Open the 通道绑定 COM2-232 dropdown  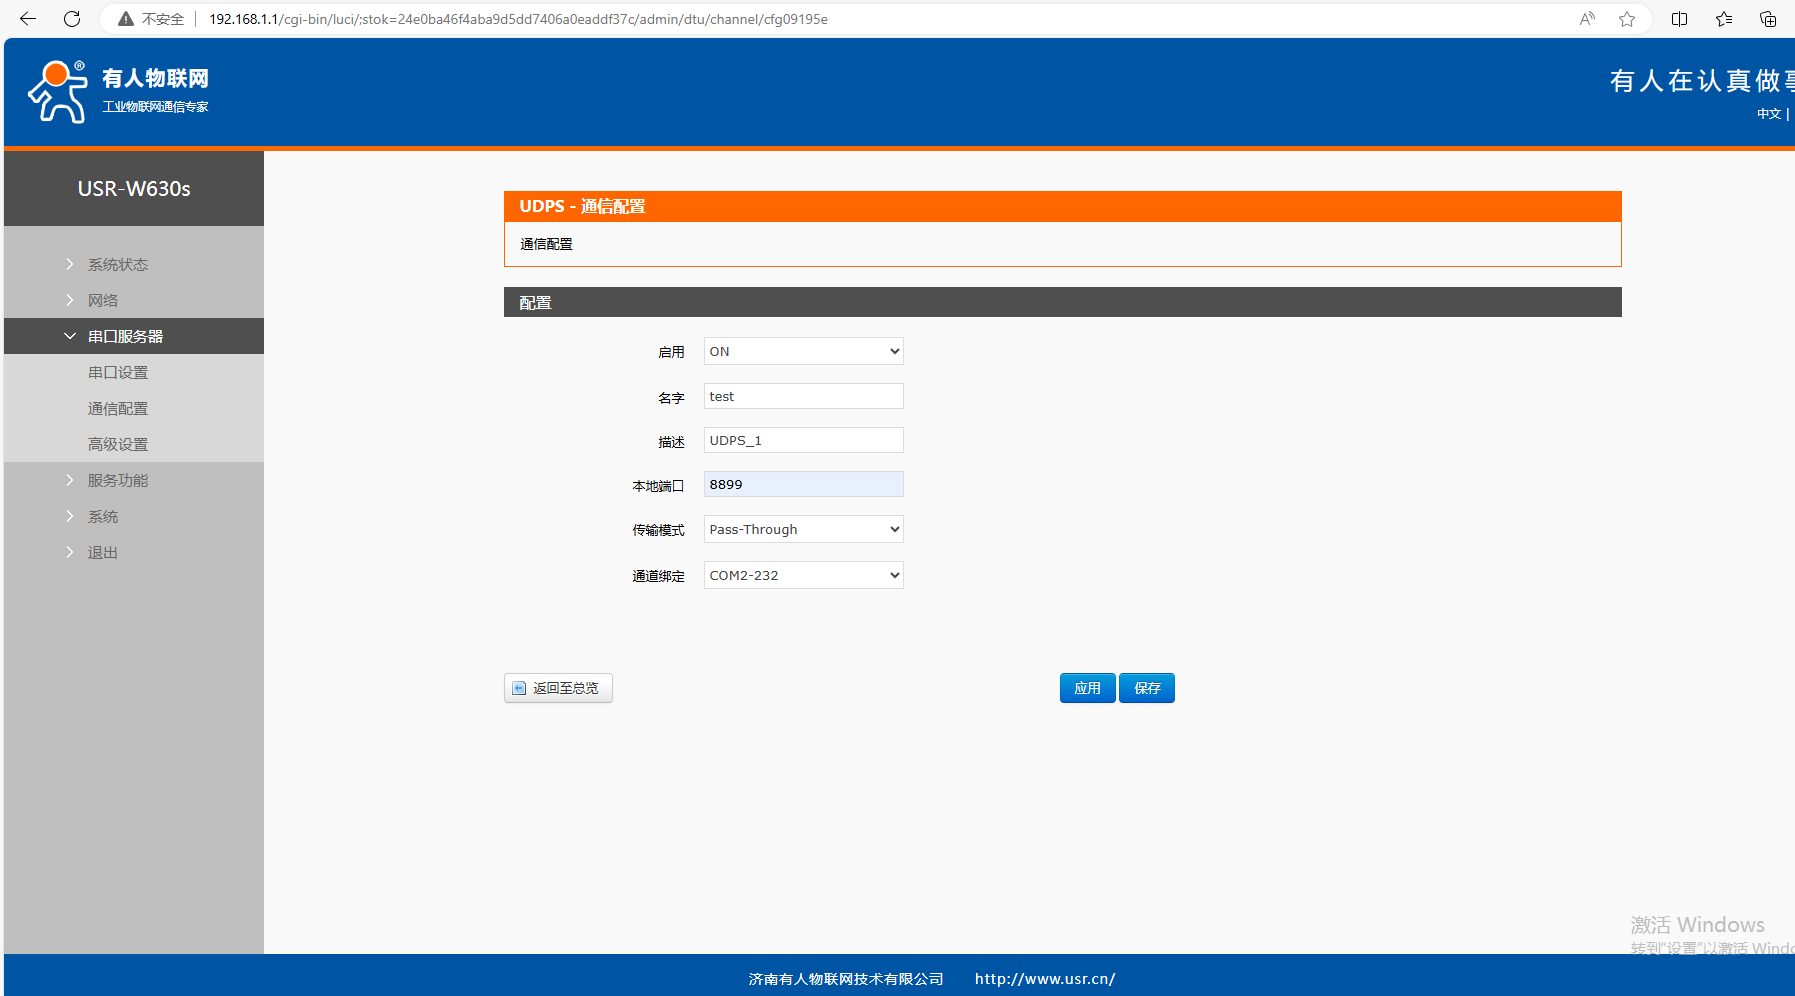click(803, 575)
